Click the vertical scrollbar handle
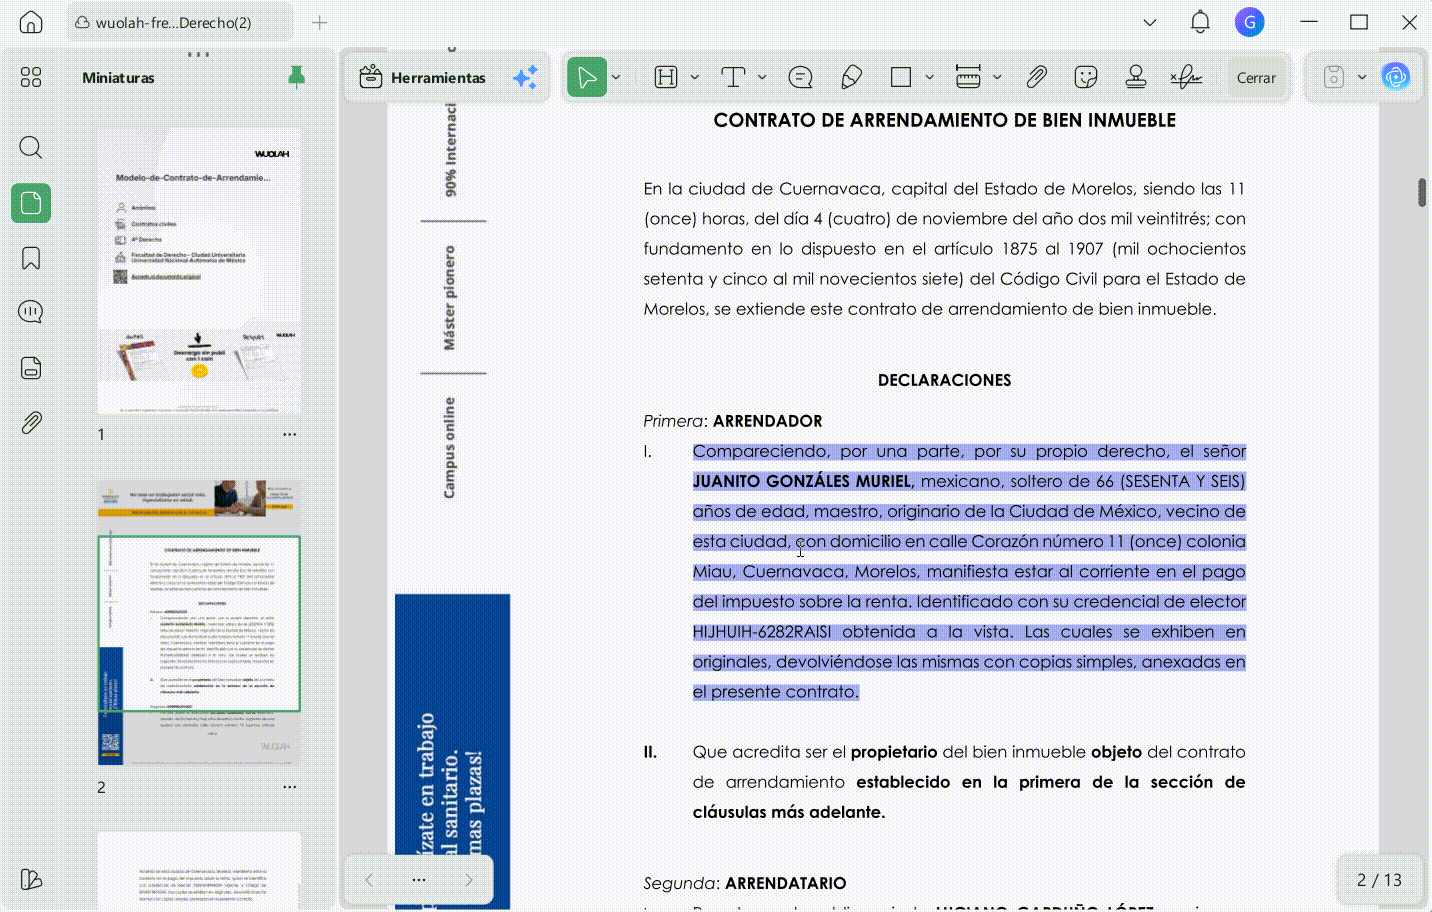Viewport: 1432px width, 912px height. (1422, 192)
